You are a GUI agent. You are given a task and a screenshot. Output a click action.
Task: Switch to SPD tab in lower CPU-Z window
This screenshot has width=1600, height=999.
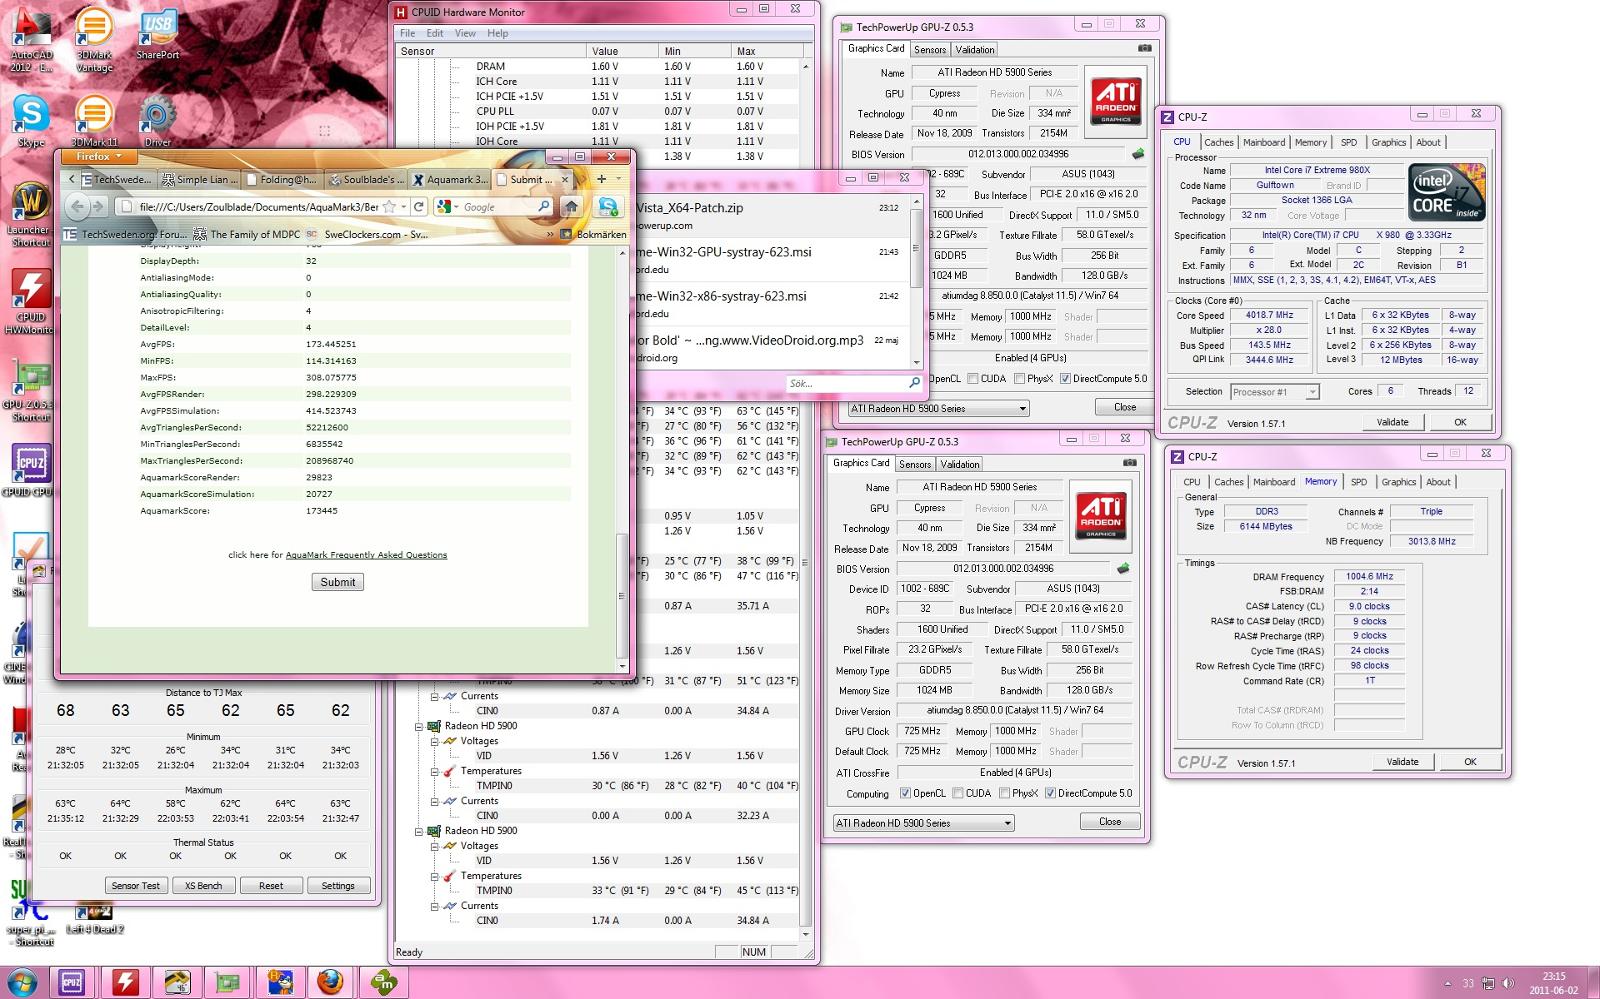click(1359, 482)
